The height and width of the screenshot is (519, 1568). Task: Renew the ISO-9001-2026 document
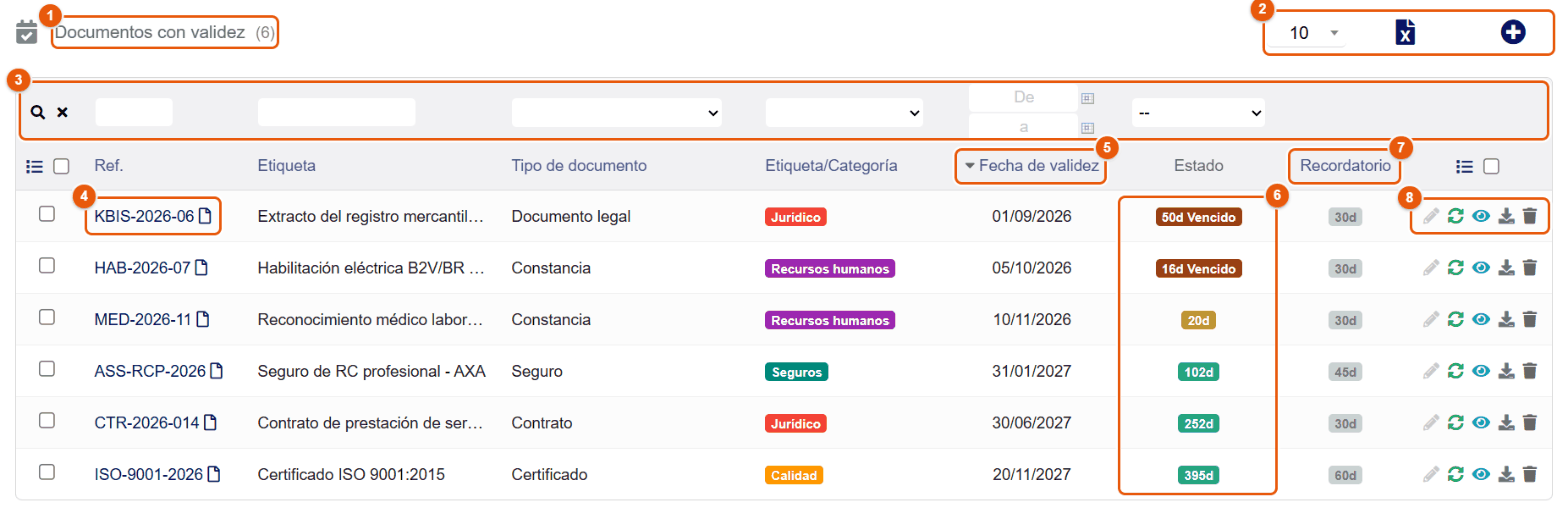pyautogui.click(x=1456, y=474)
